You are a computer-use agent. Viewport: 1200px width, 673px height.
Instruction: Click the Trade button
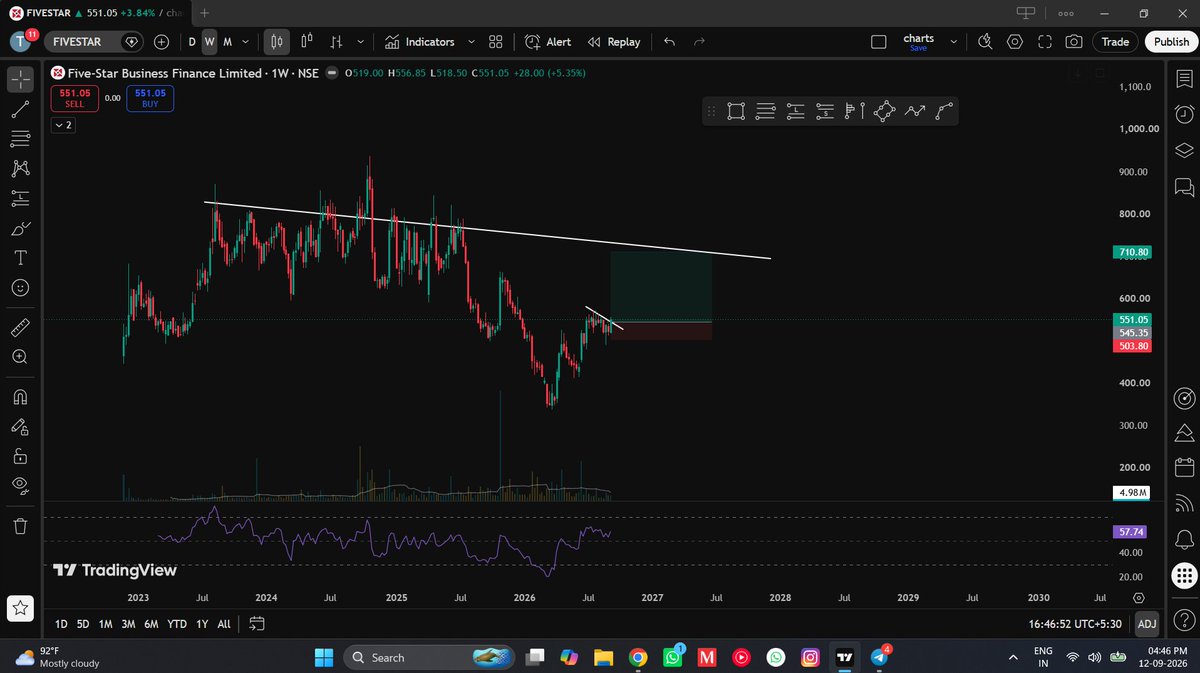1115,42
